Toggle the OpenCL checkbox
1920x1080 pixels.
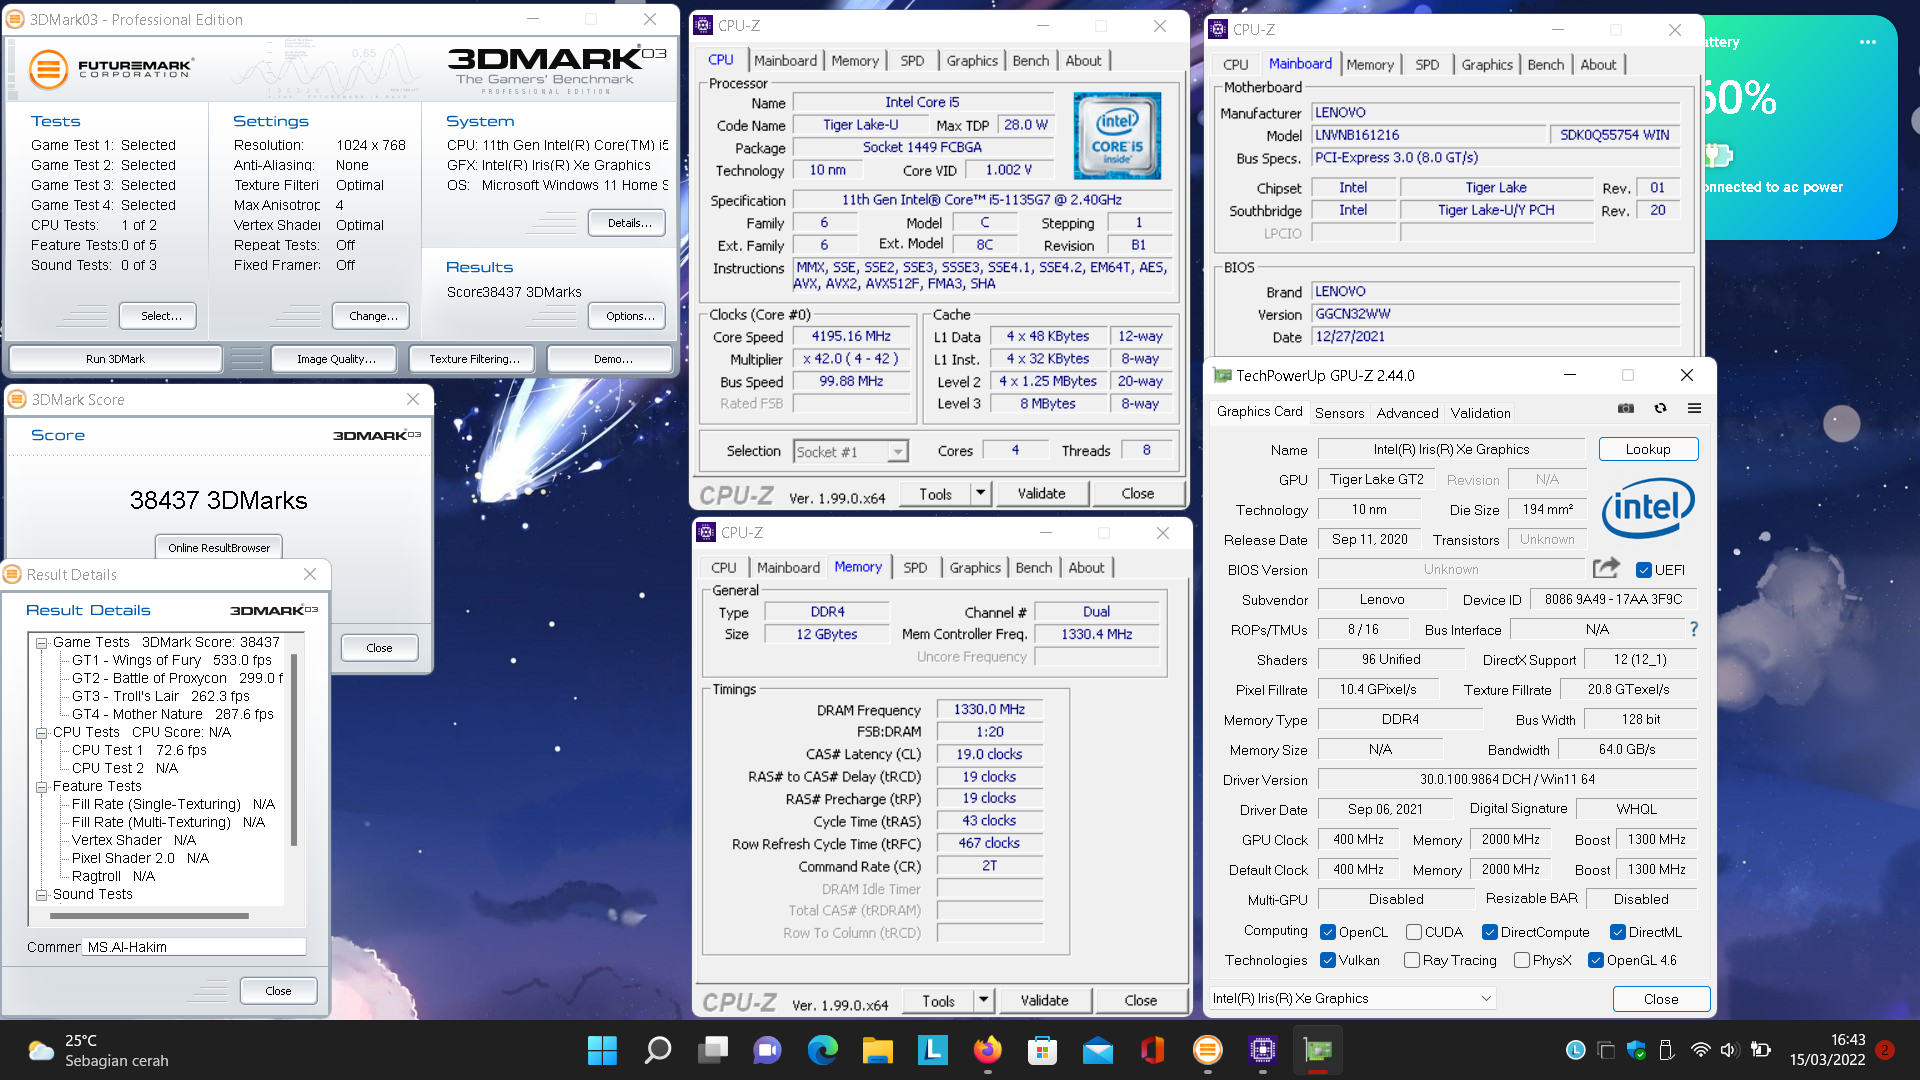point(1328,932)
